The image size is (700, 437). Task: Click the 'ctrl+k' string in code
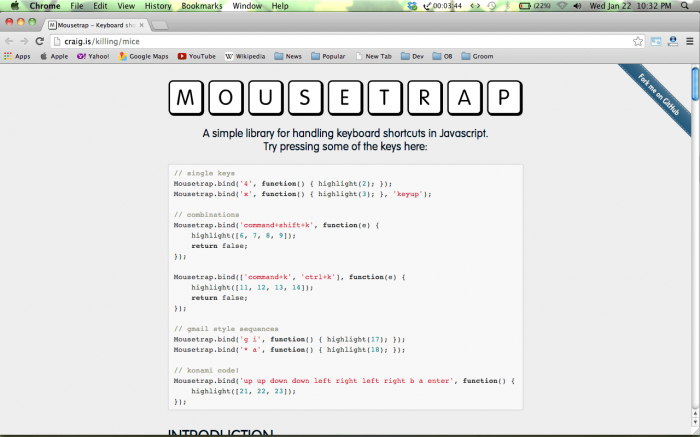coord(319,277)
